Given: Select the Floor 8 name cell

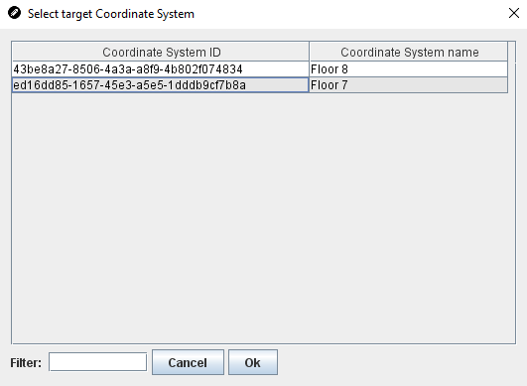Looking at the screenshot, I should (x=408, y=69).
